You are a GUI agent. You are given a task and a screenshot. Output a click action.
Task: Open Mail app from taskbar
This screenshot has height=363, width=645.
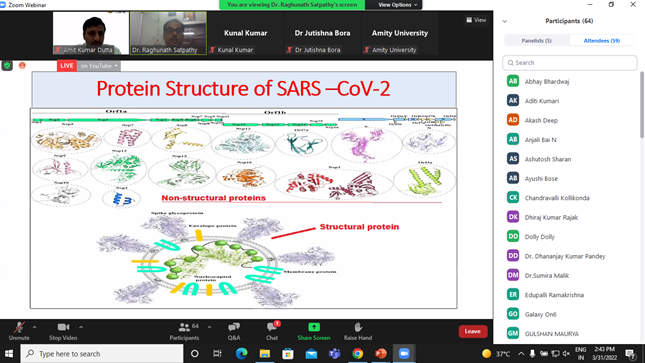311,354
